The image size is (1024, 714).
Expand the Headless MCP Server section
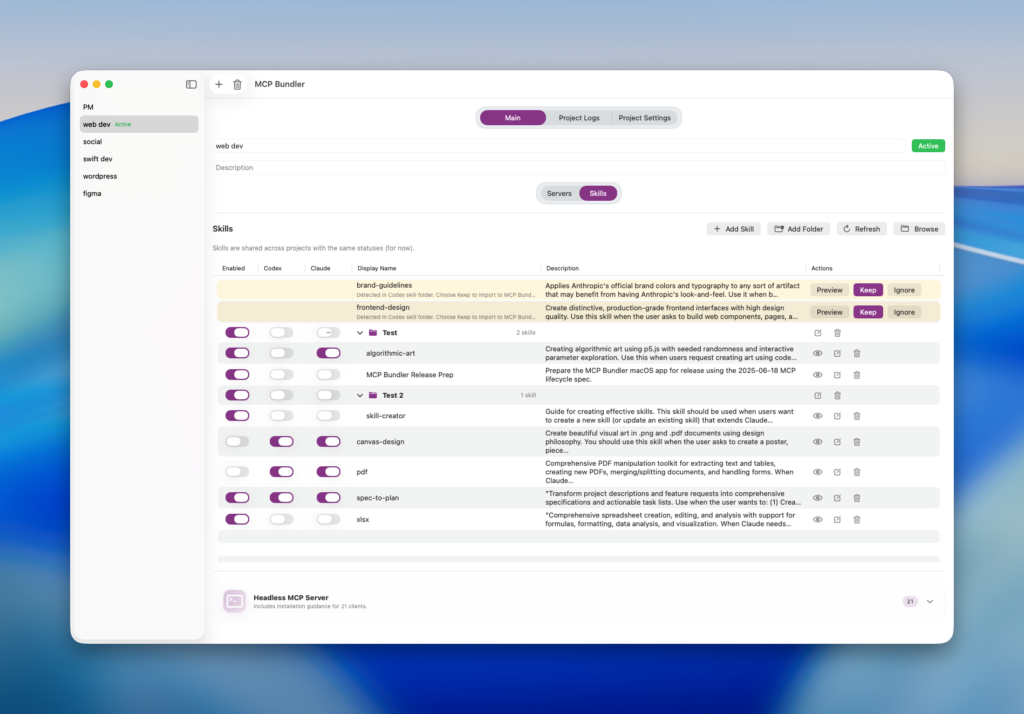930,601
